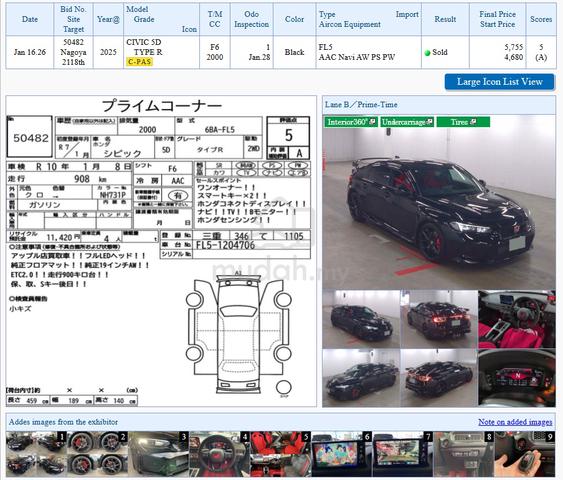
Task: Click the Odo Inspection column header
Action: [x=251, y=19]
